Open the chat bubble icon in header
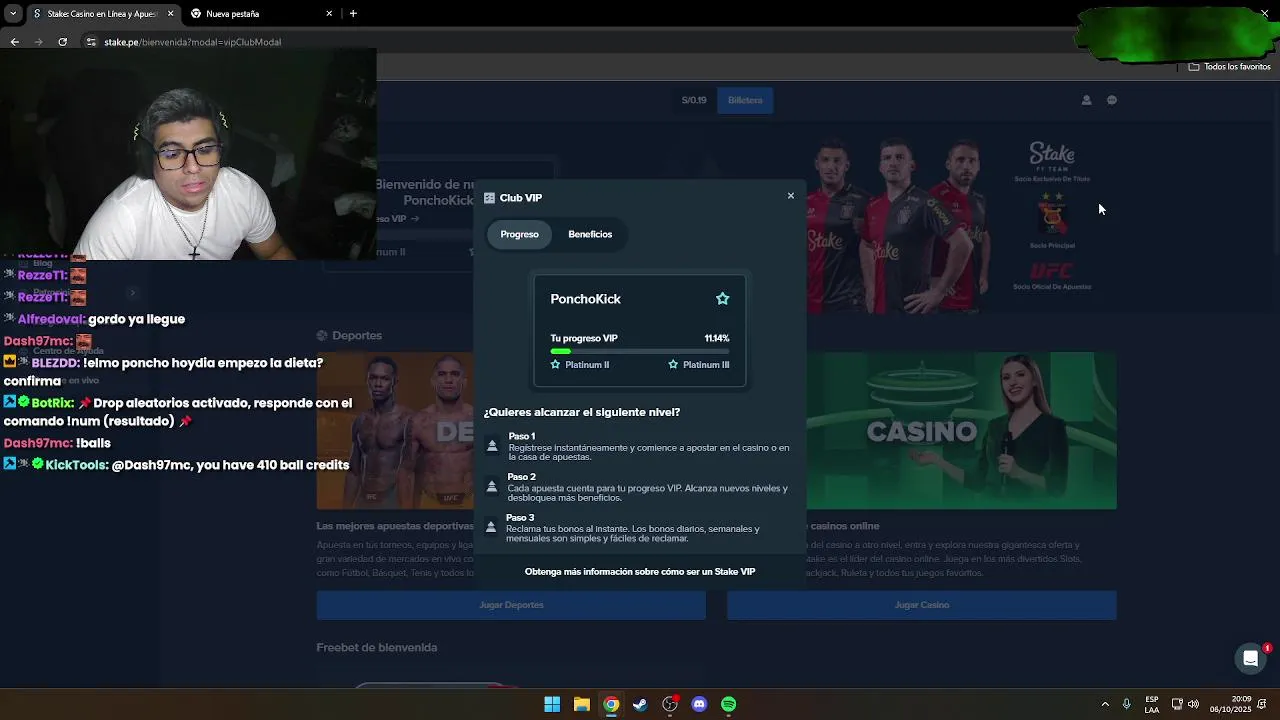This screenshot has width=1280, height=720. 1111,100
